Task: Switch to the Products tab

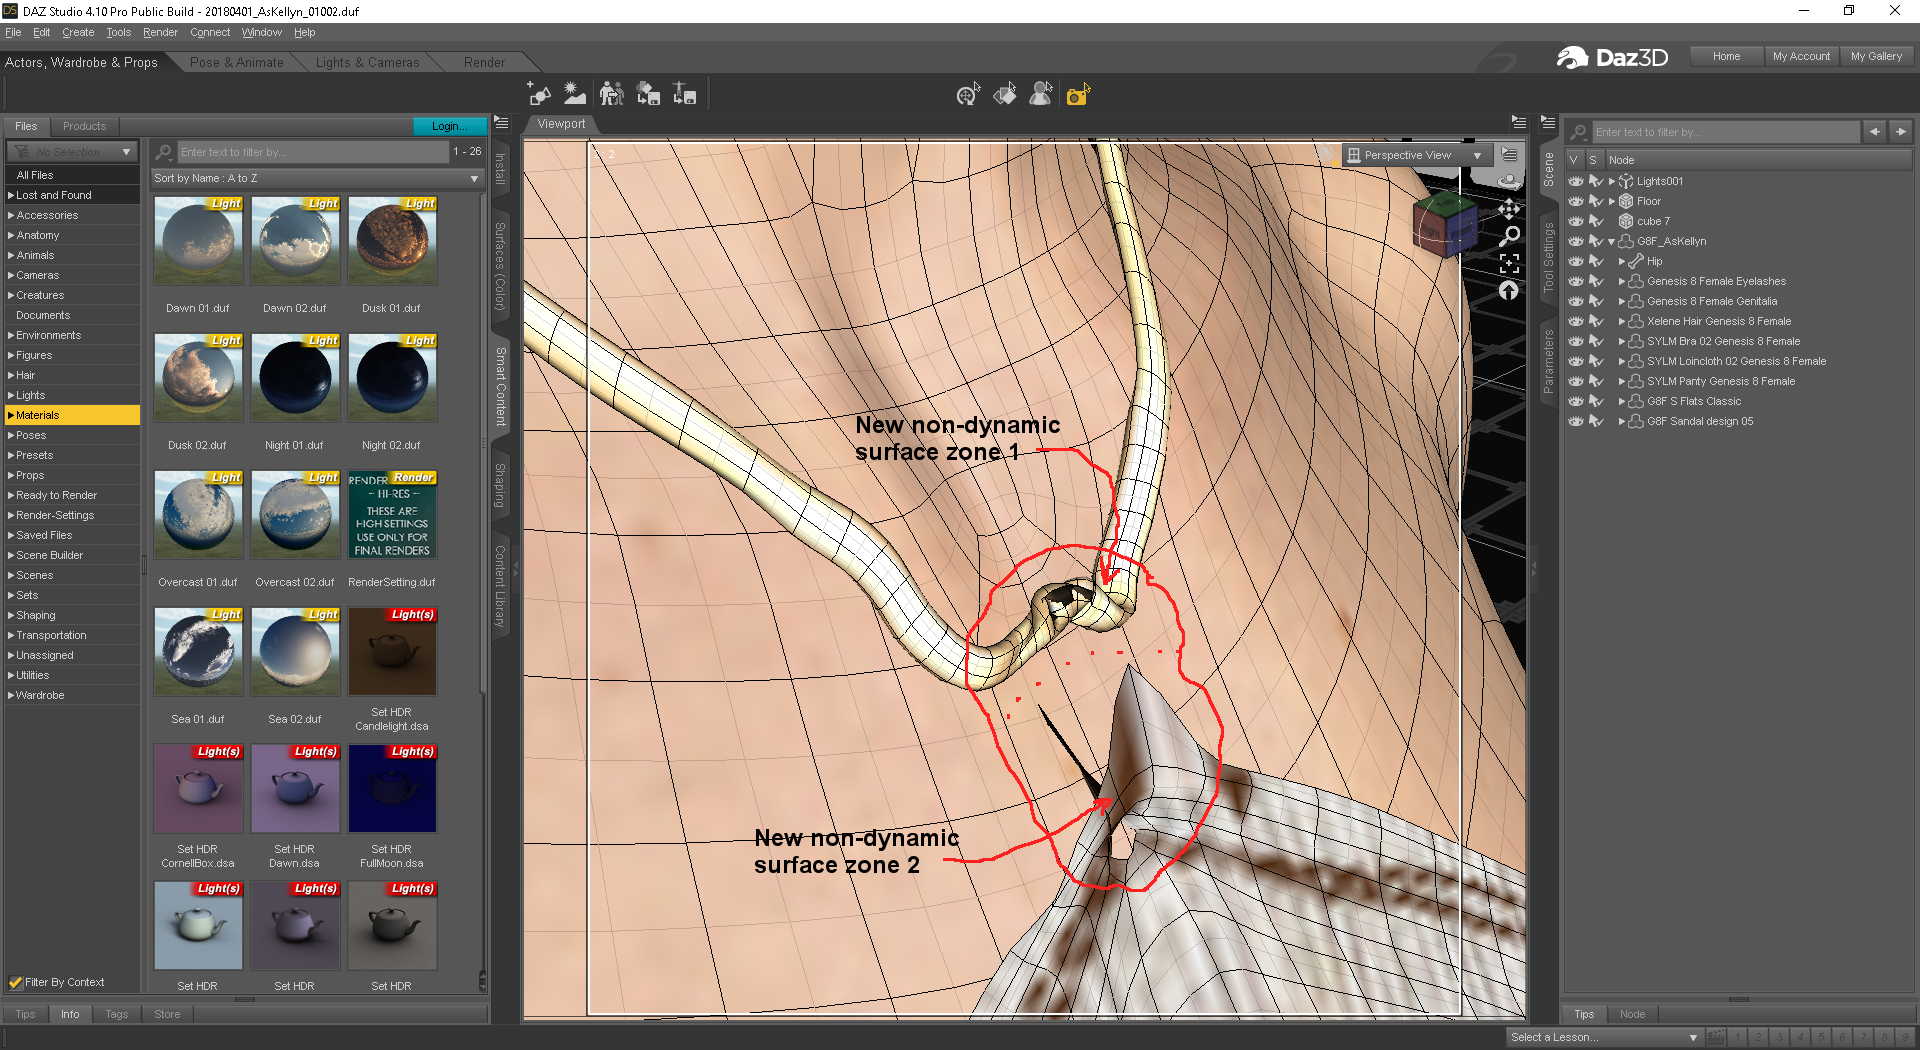Action: click(x=84, y=126)
